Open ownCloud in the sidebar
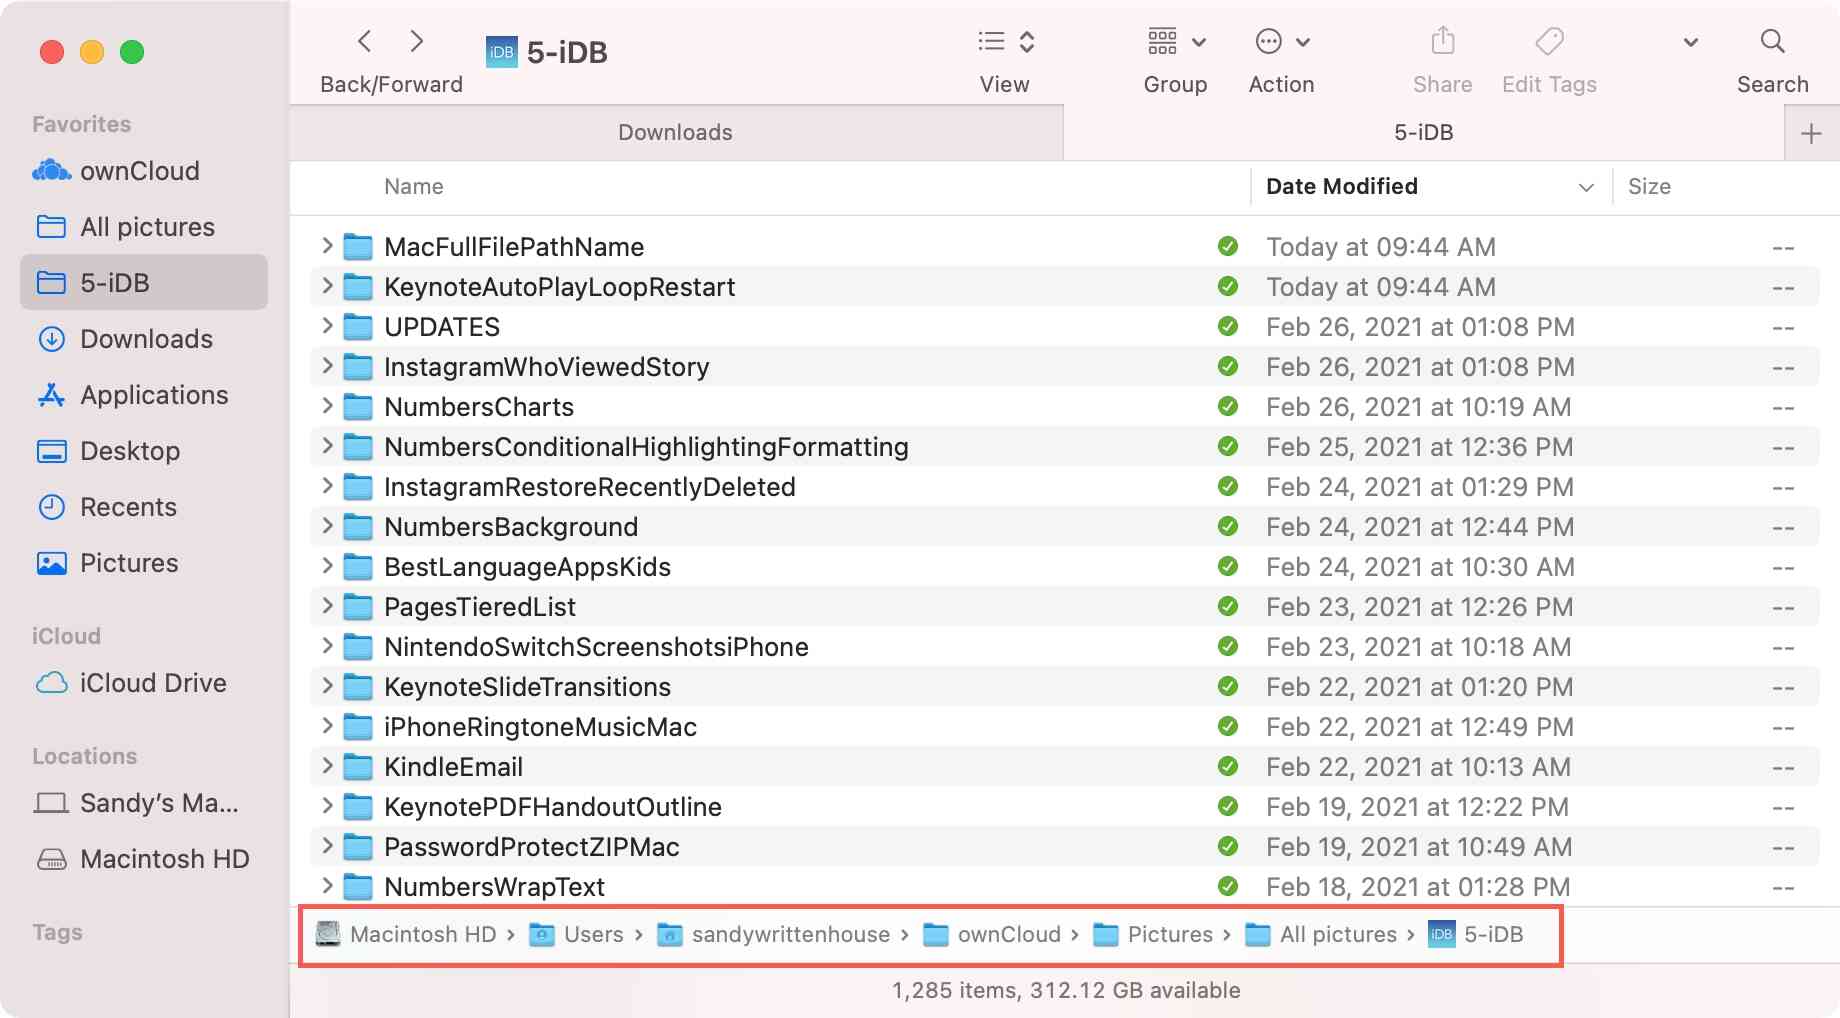Viewport: 1840px width, 1018px height. pos(139,171)
